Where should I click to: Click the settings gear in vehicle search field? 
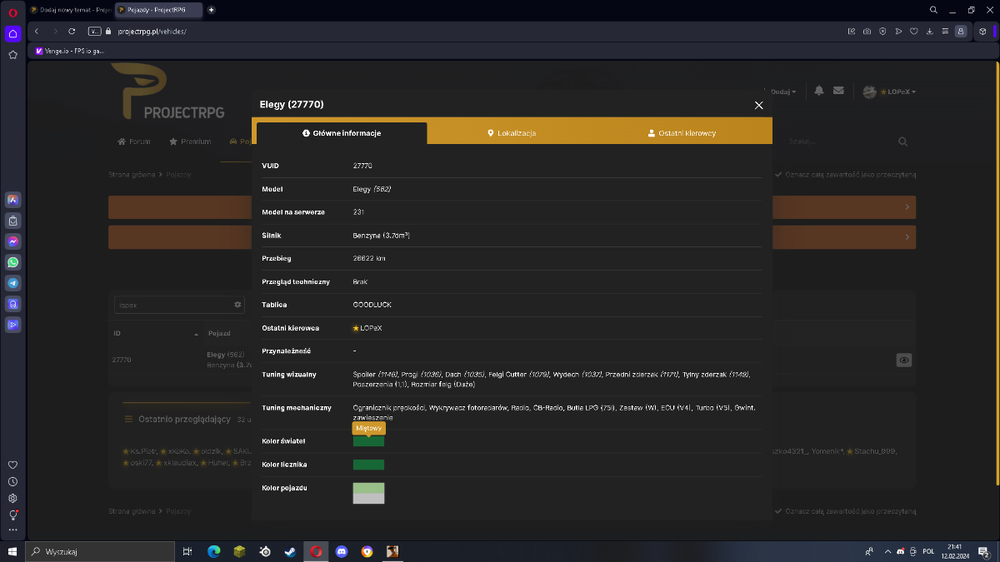[x=237, y=305]
